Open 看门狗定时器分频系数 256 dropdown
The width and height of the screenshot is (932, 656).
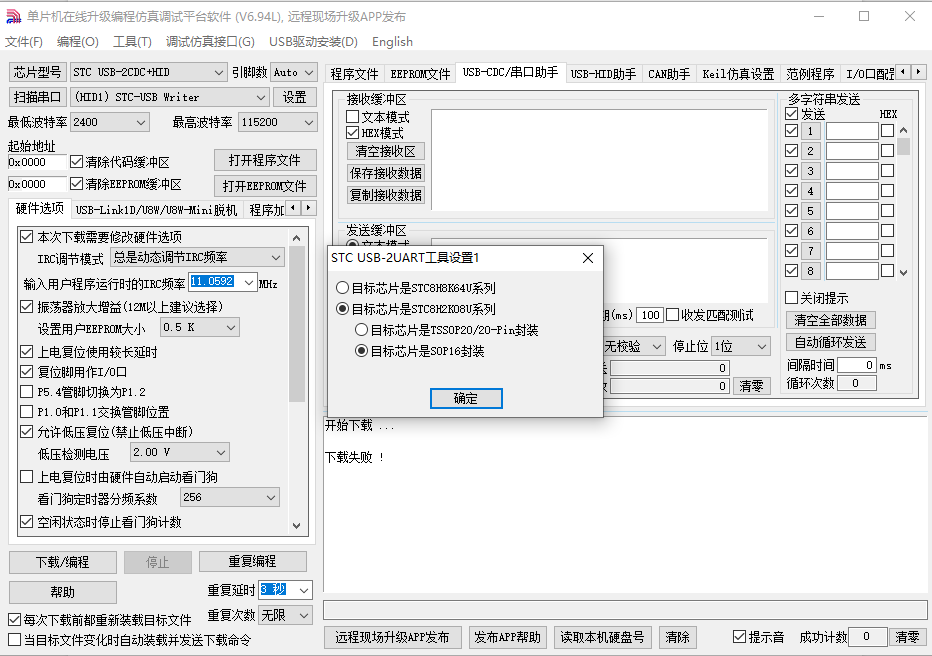tap(229, 497)
